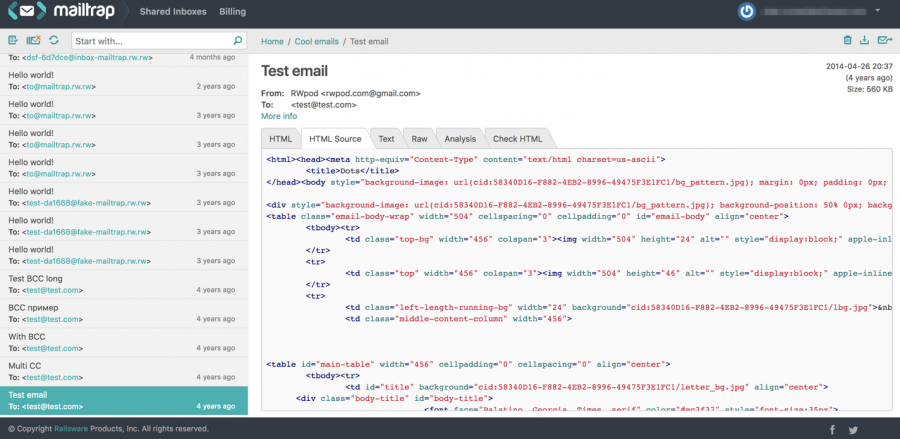Click the Size: 560 KB label
This screenshot has width=900, height=439.
pyautogui.click(x=870, y=90)
